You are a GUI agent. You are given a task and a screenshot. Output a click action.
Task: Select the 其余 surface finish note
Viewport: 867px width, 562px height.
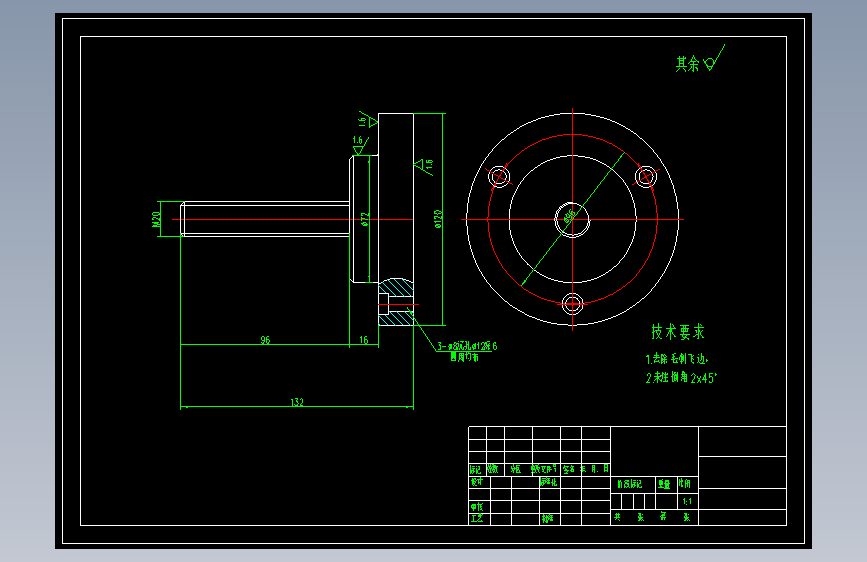pos(687,64)
